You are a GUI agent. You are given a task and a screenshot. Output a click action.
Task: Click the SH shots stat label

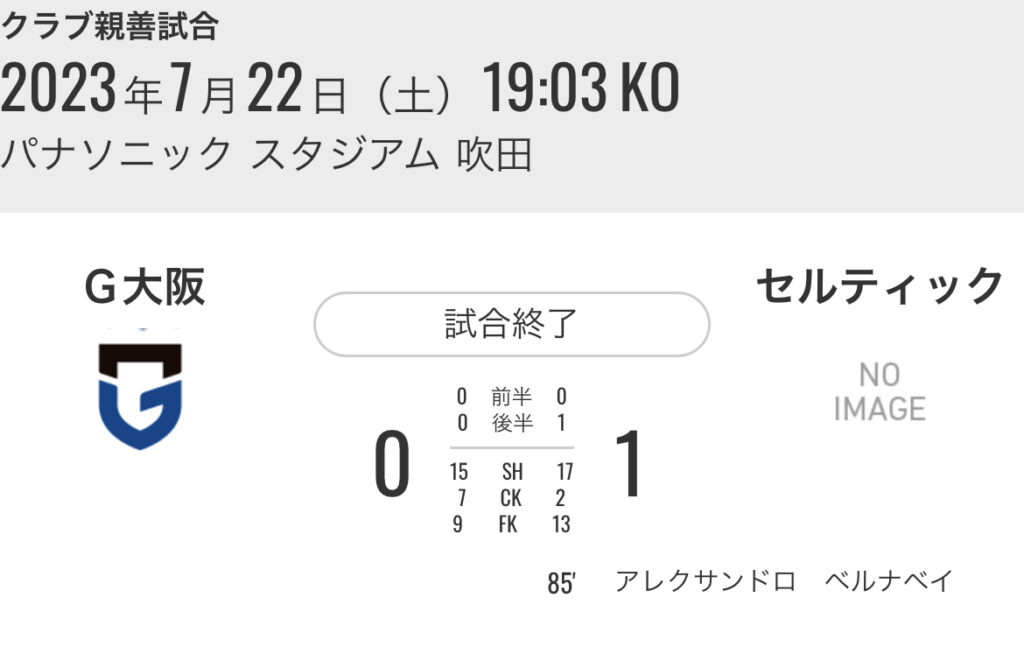511,472
